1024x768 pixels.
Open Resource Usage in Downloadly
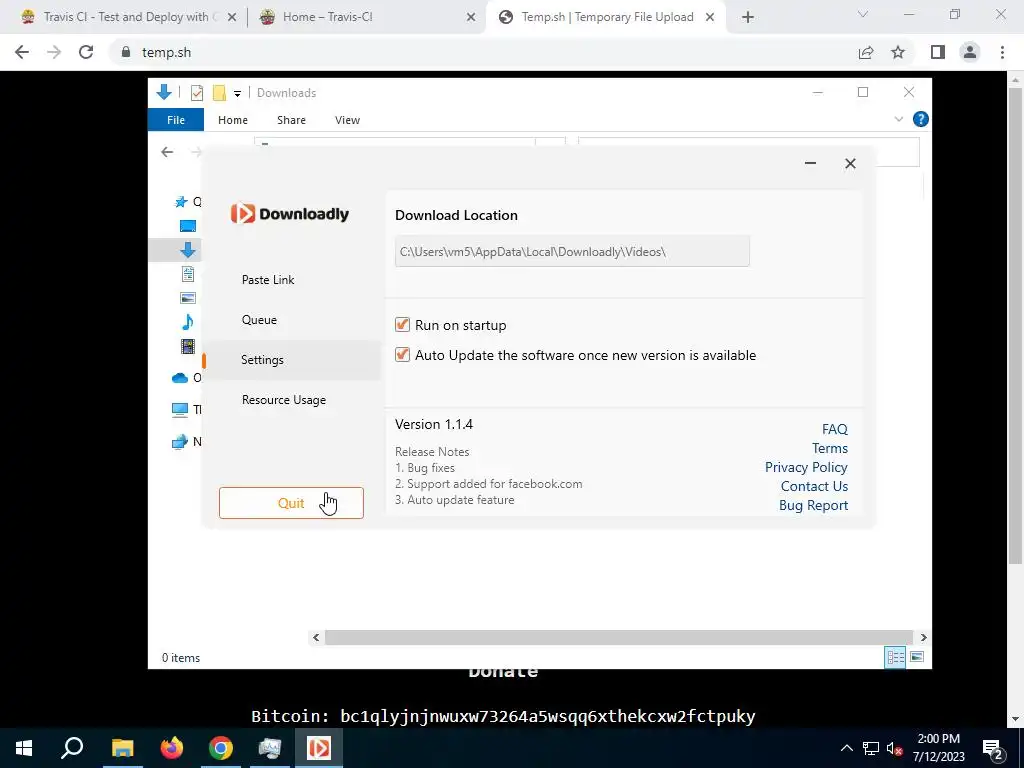(x=283, y=400)
